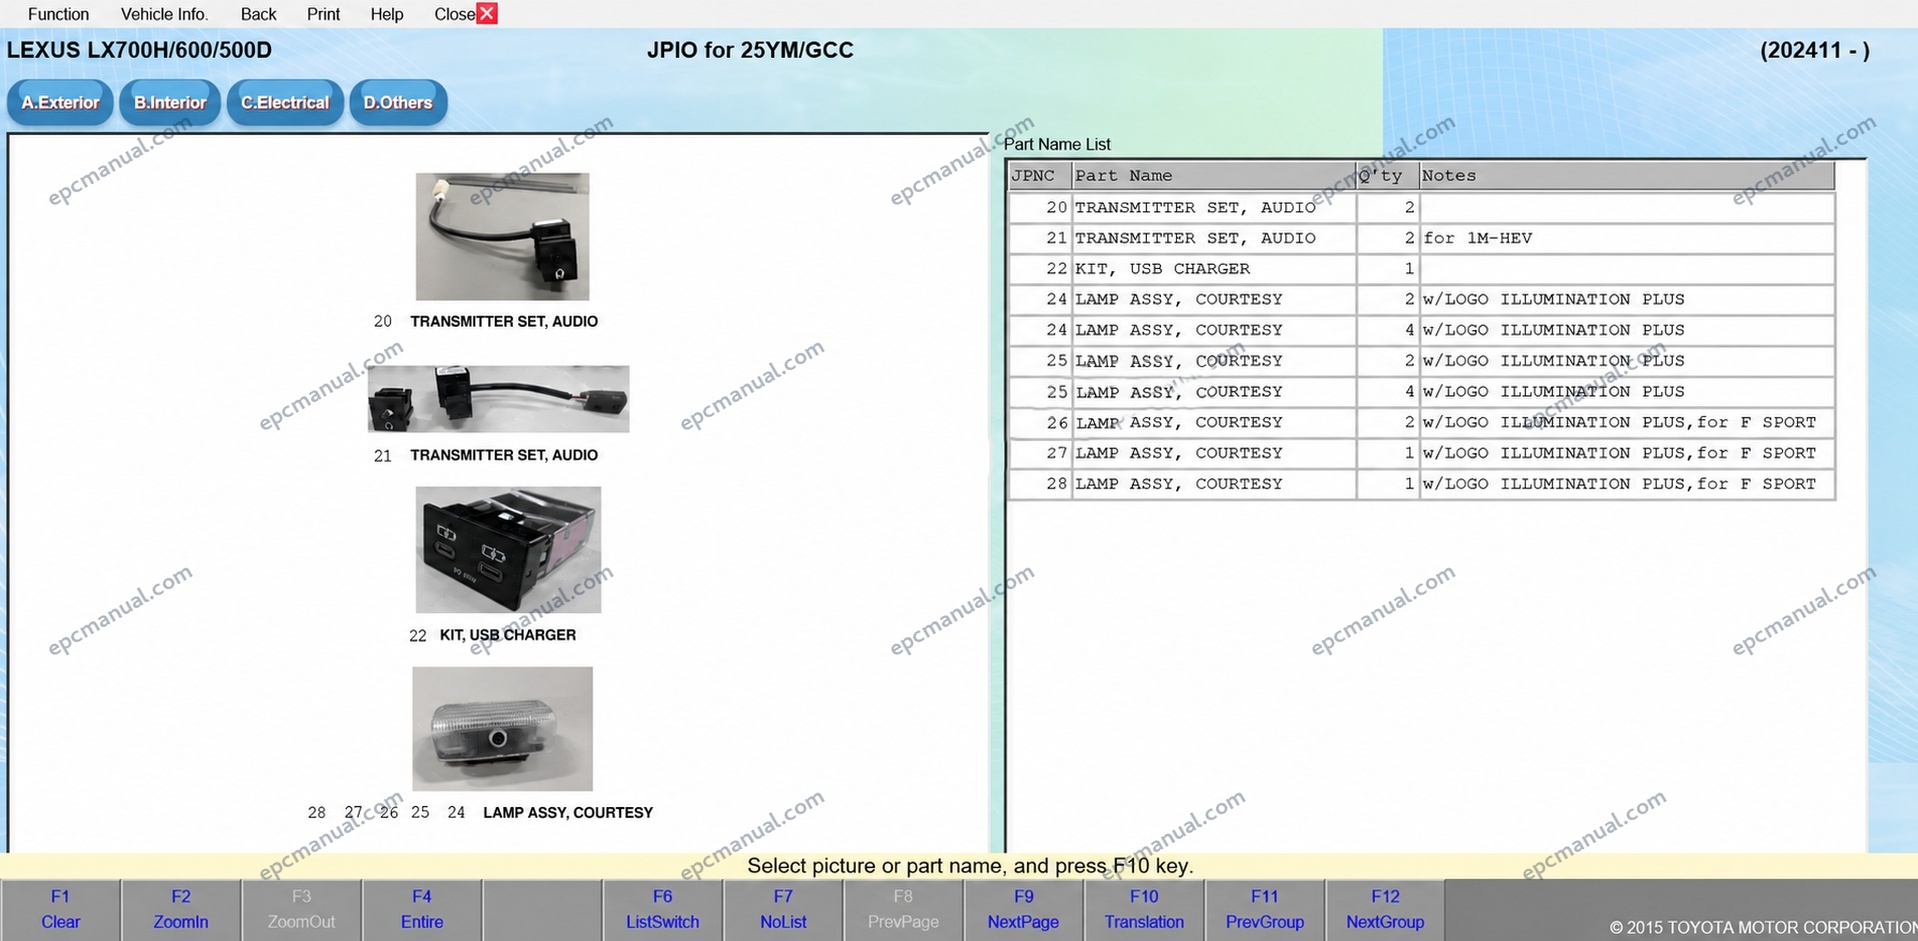Click F7 NoList button

point(783,909)
